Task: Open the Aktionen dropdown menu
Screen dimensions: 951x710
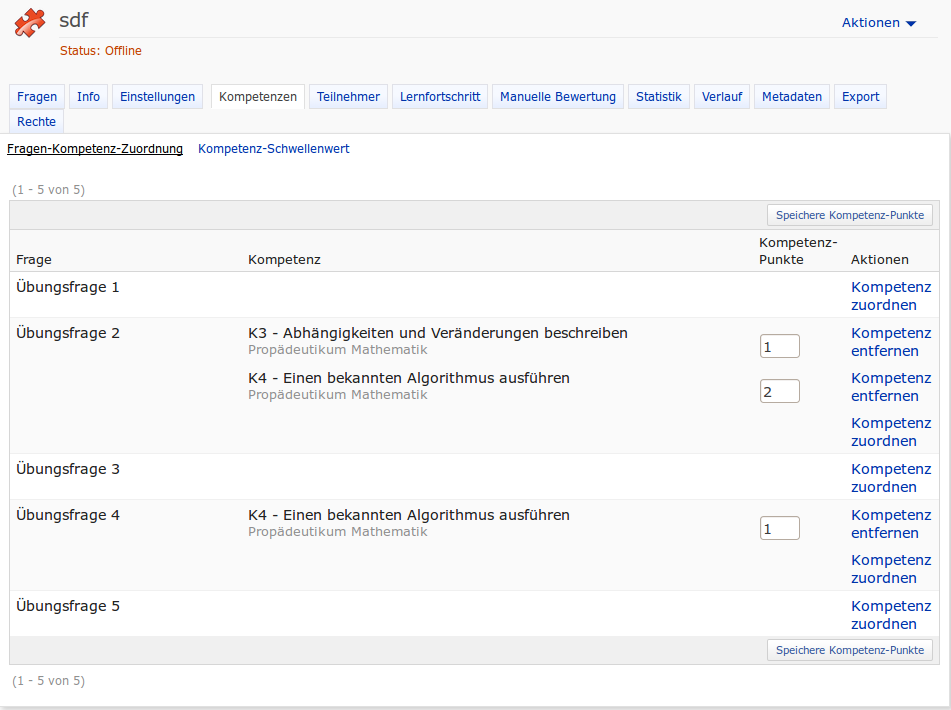Action: (878, 23)
